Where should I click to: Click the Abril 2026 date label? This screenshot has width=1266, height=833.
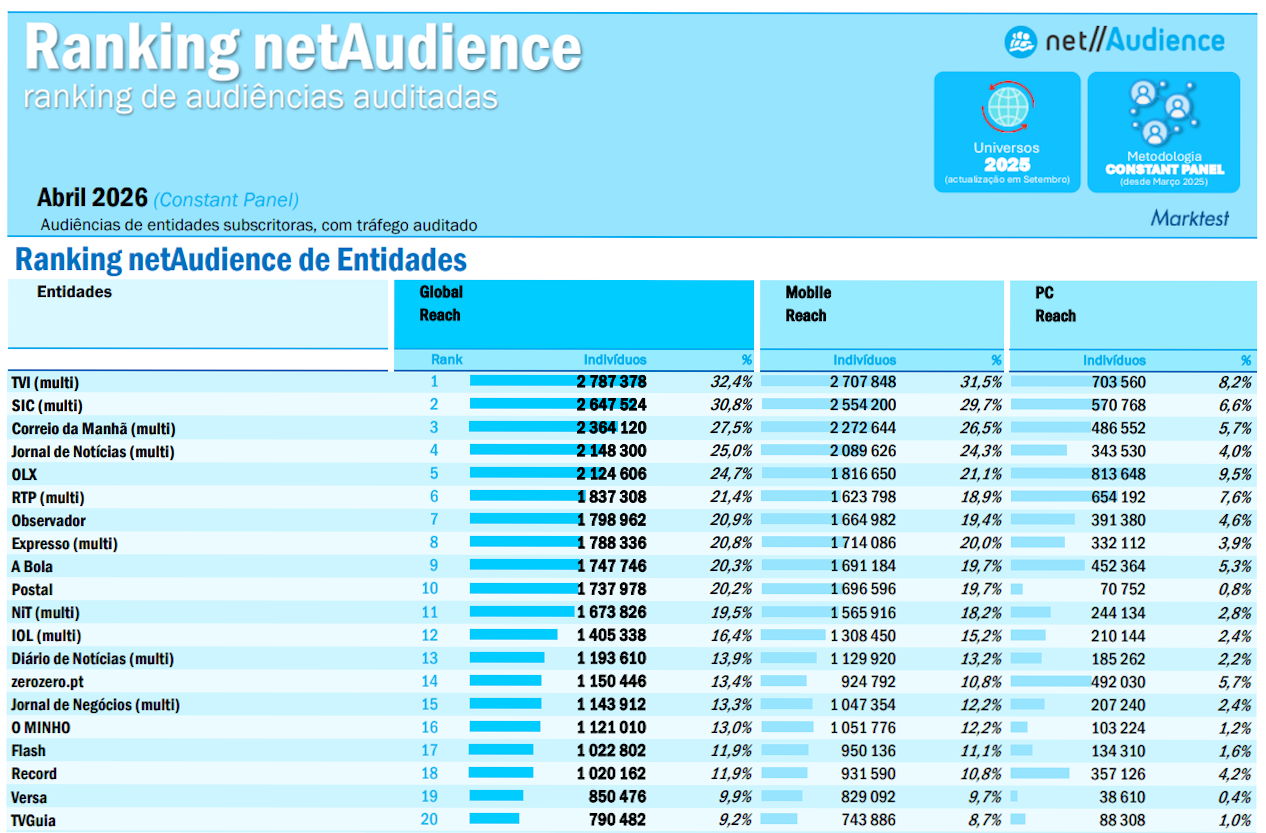93,198
